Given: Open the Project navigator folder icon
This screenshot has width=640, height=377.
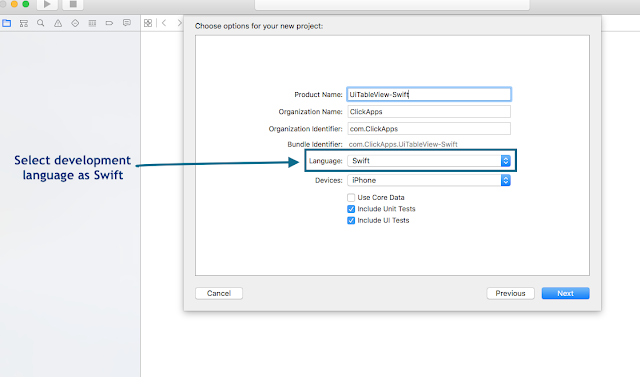Looking at the screenshot, I should pos(7,23).
